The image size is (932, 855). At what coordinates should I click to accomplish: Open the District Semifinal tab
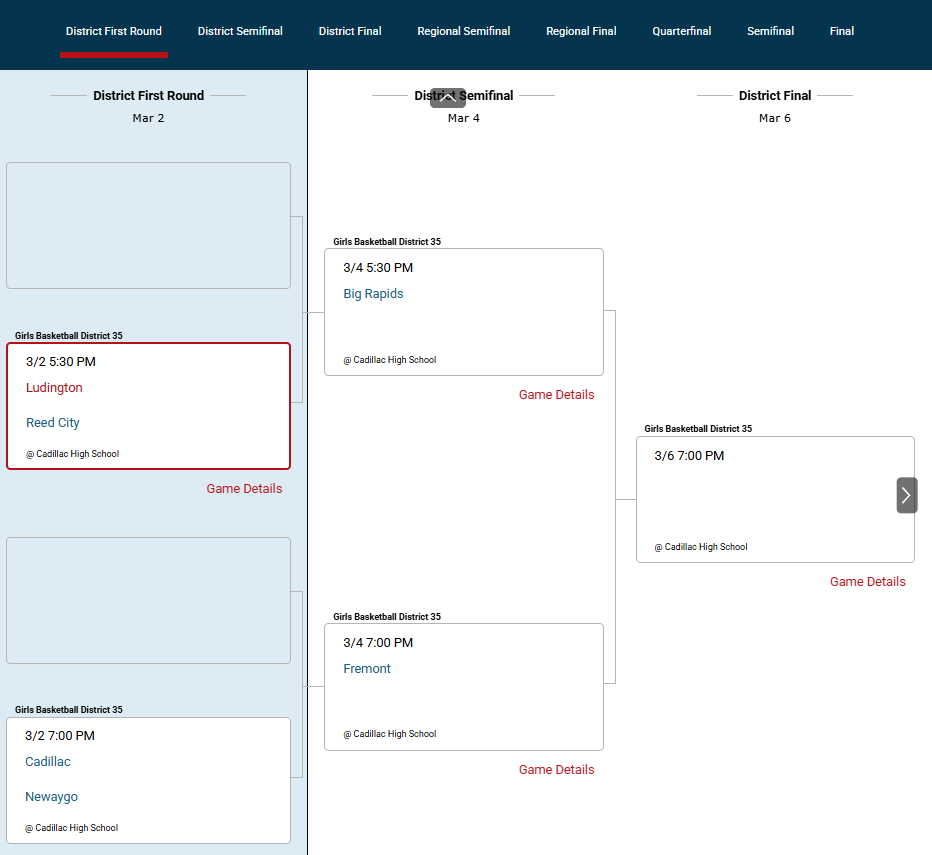tap(240, 31)
